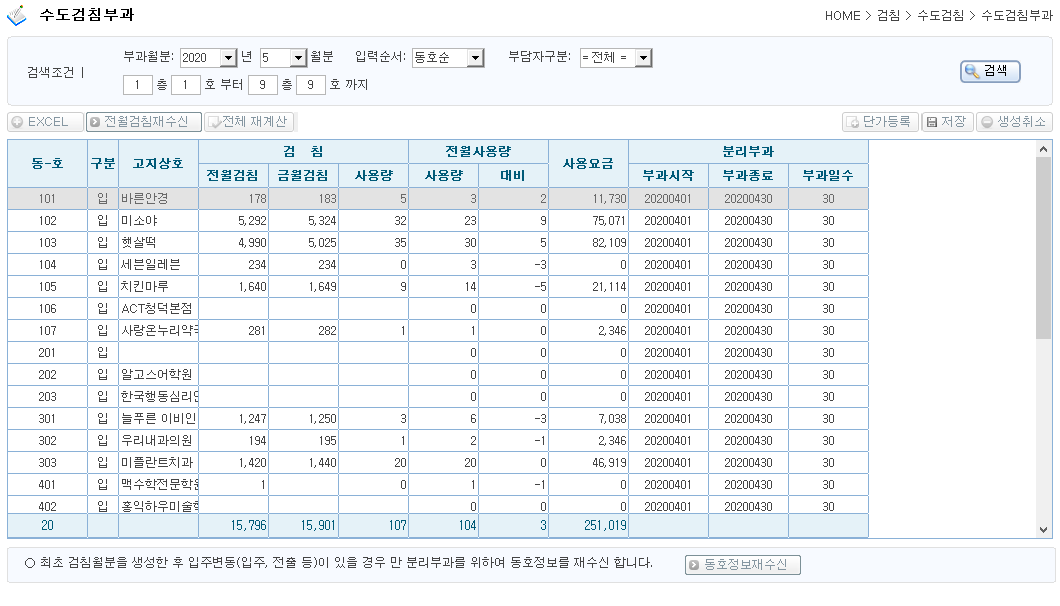This screenshot has width=1060, height=606.
Task: Open the month dropdown showing 5
Action: (x=284, y=57)
